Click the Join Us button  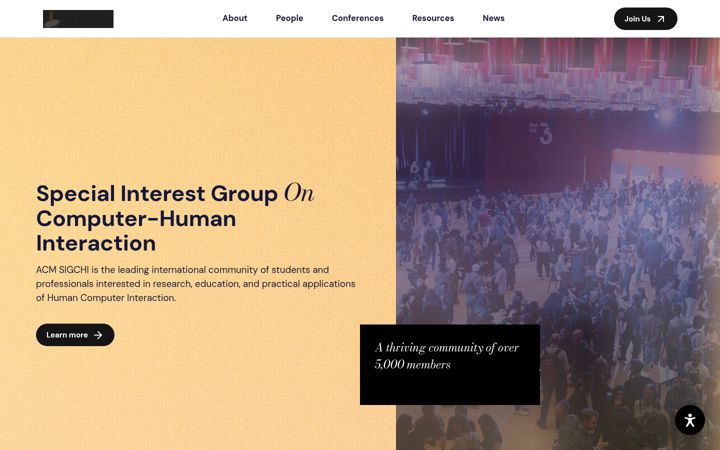coord(645,19)
